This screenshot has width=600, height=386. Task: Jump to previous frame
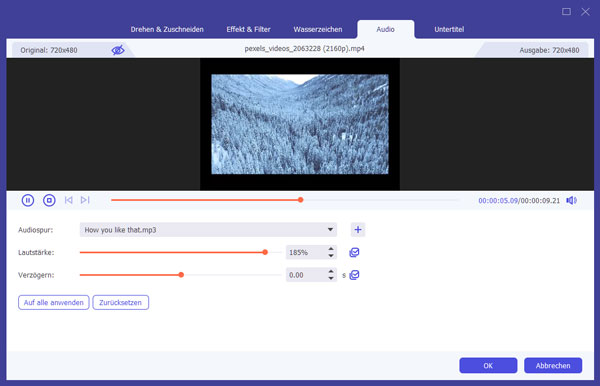(68, 200)
